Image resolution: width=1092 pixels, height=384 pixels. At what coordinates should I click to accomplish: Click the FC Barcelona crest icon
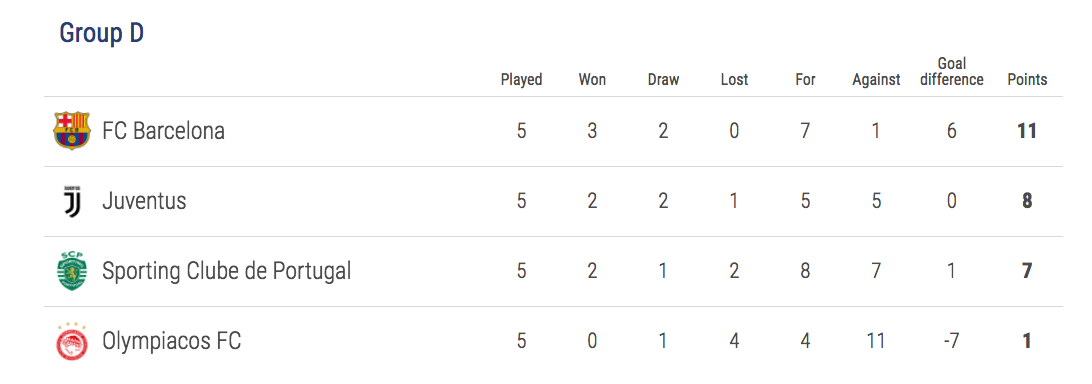click(x=72, y=131)
